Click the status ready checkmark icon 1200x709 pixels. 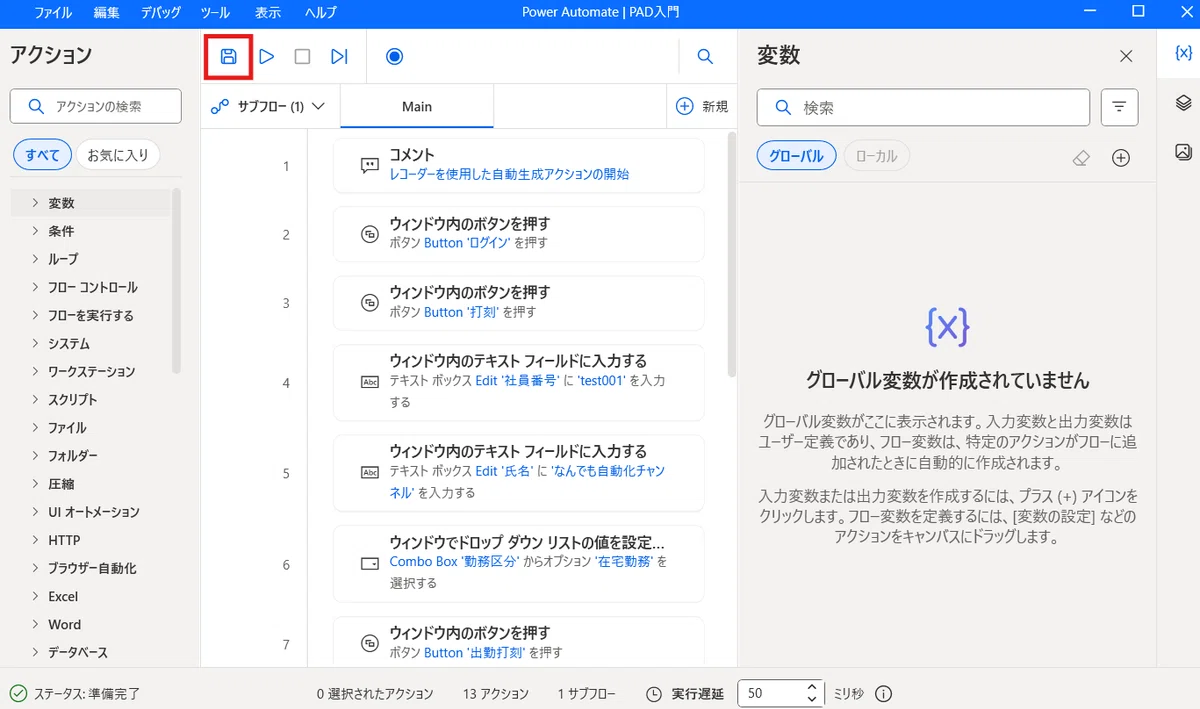pyautogui.click(x=18, y=693)
